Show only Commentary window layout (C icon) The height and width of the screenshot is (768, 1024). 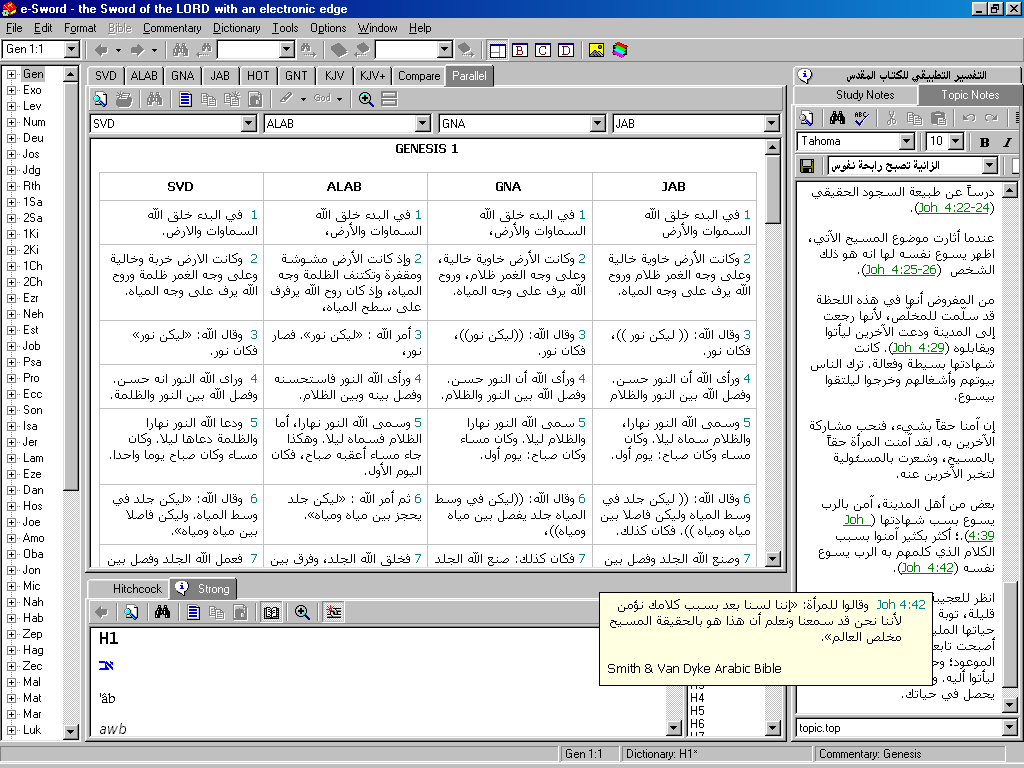[543, 50]
